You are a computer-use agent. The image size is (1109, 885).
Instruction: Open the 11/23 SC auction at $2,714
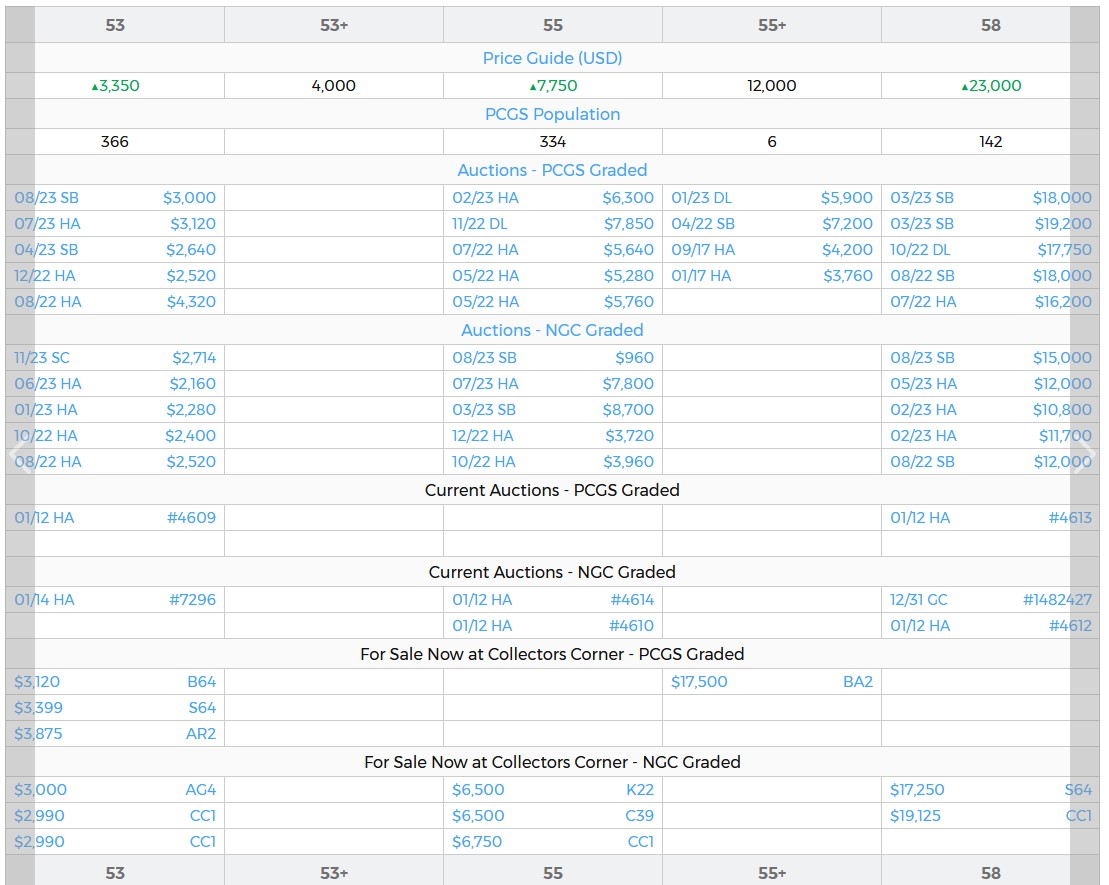[115, 357]
